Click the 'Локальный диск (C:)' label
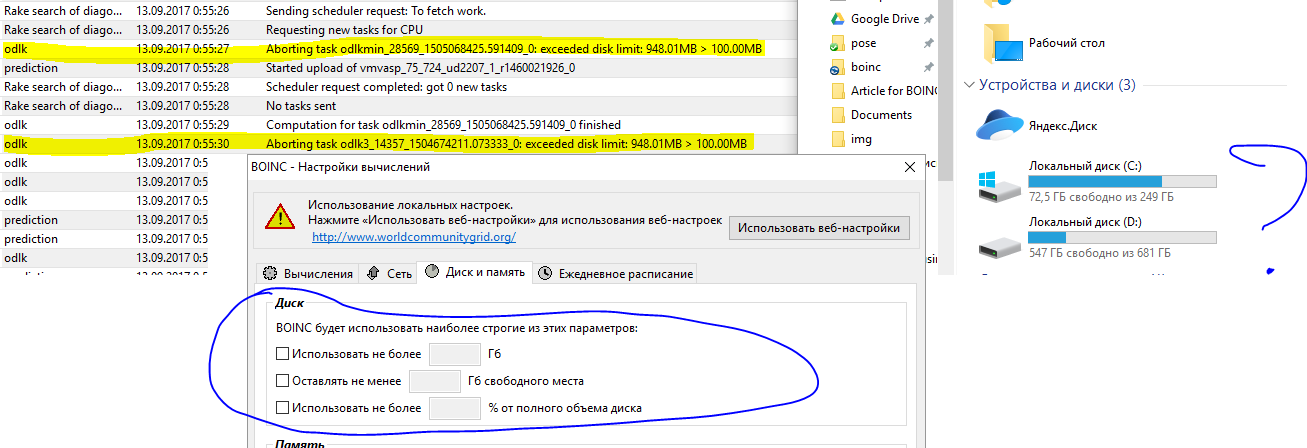This screenshot has width=1307, height=448. coord(1084,165)
